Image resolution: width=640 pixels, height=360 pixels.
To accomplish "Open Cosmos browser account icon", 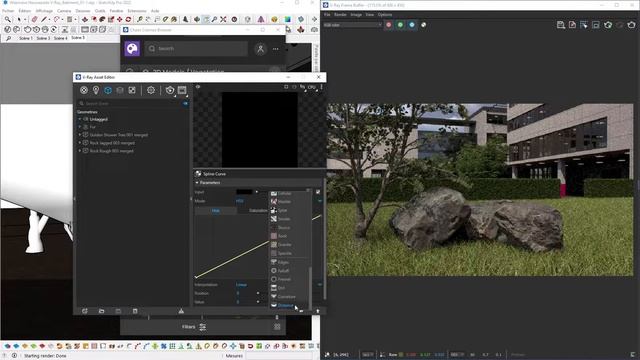I will point(260,49).
